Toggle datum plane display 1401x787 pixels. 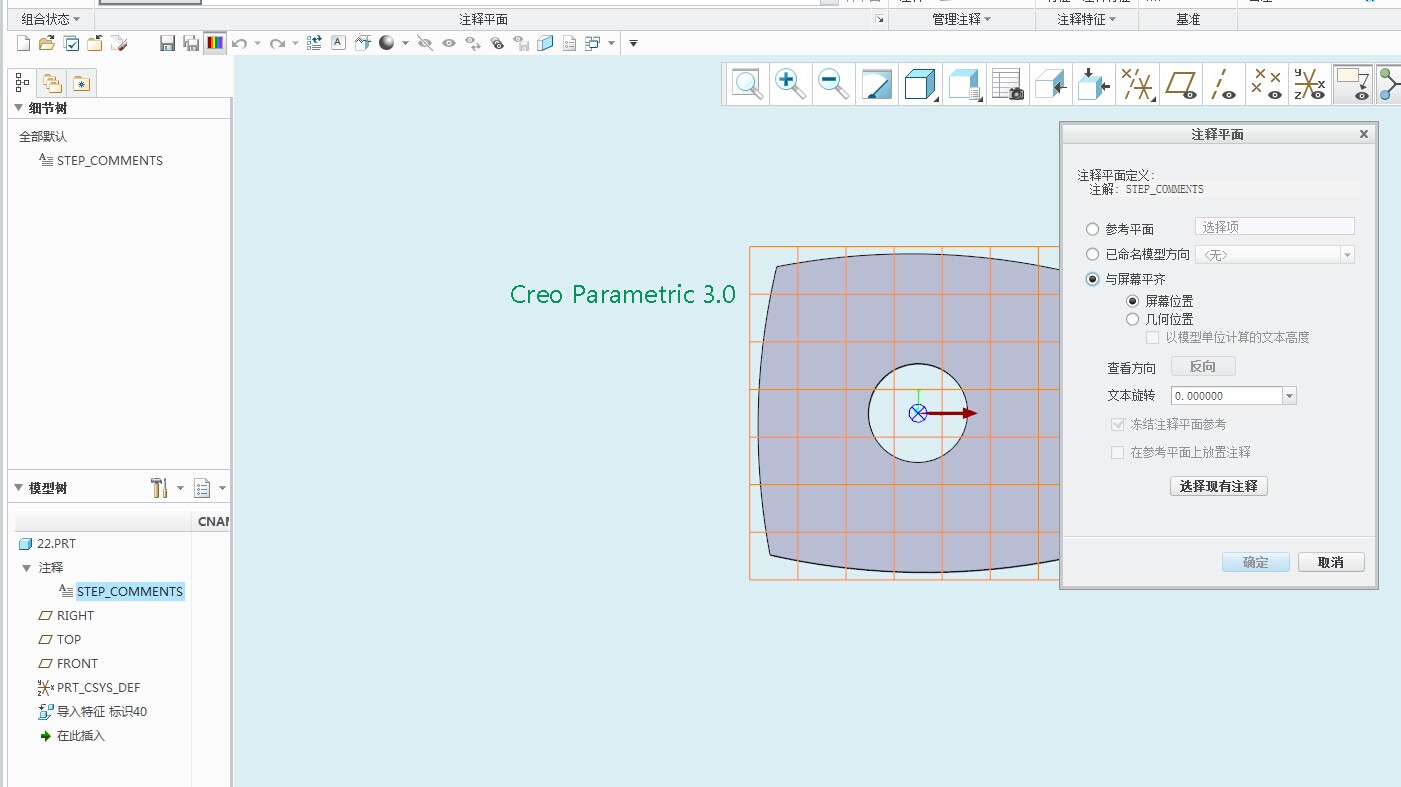(1181, 84)
